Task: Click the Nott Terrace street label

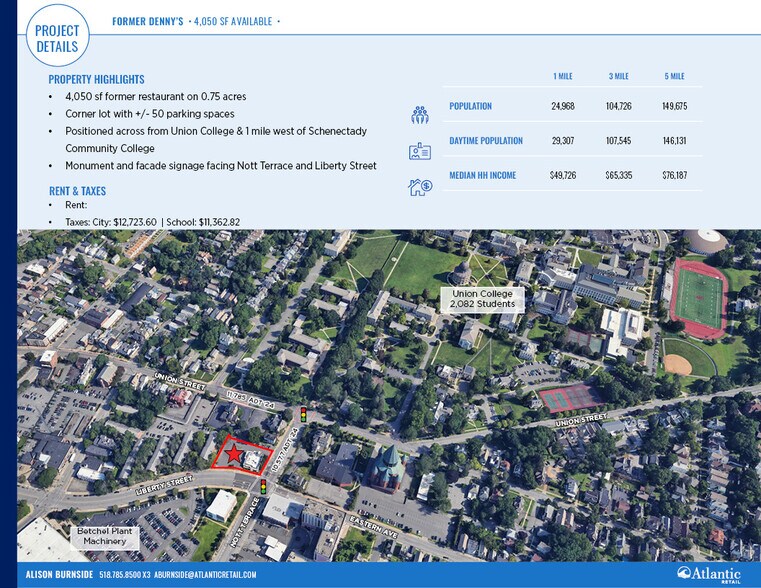Action: click(243, 523)
